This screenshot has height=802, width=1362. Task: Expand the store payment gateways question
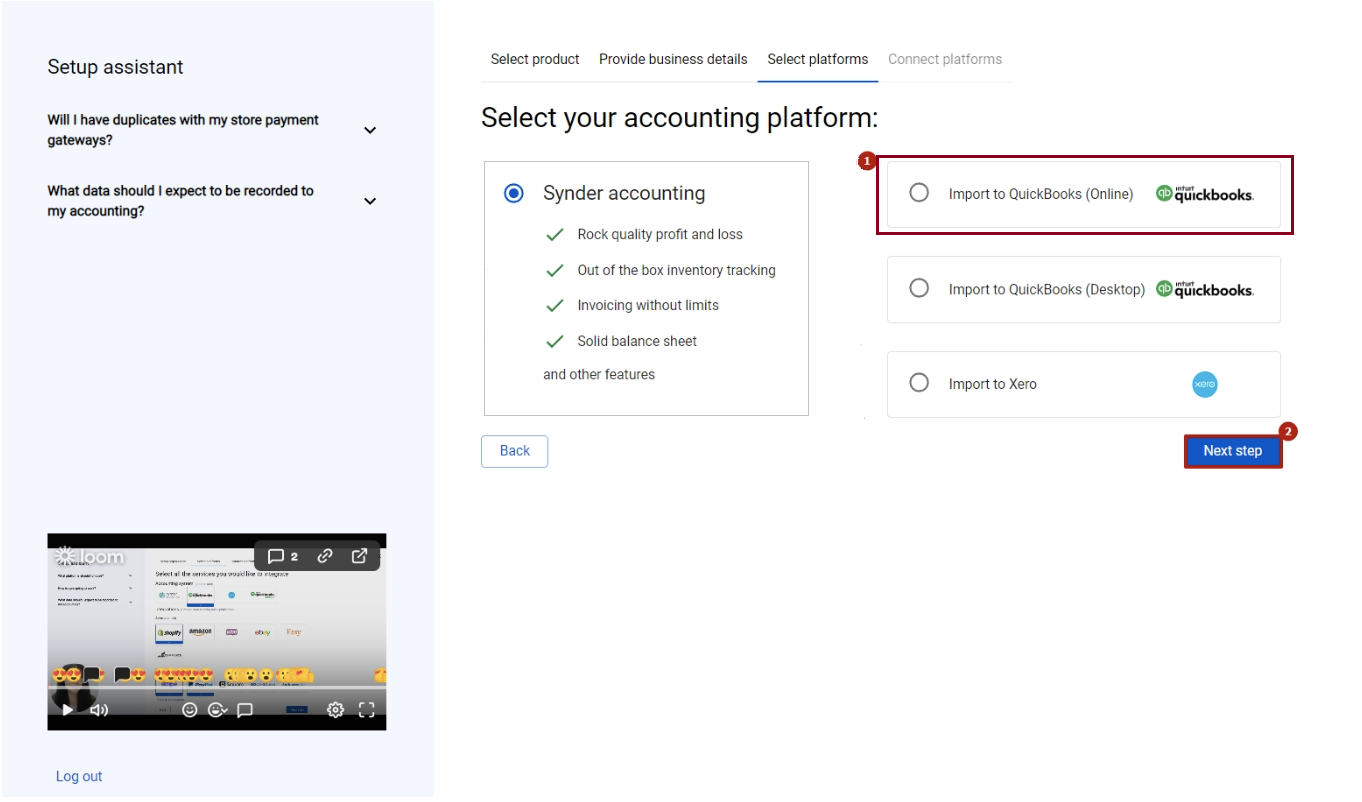coord(369,130)
